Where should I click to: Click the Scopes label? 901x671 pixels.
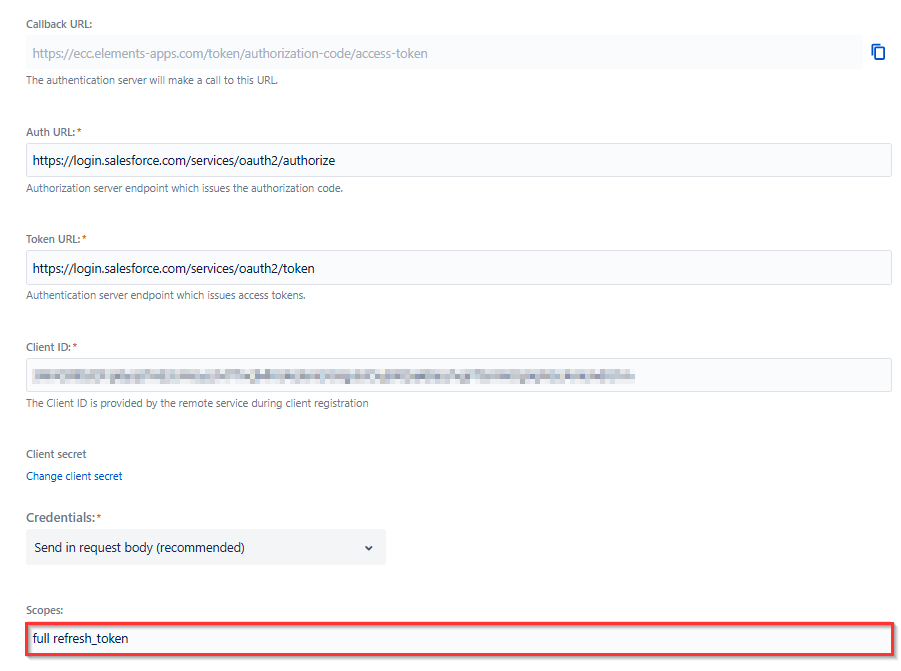pos(45,609)
